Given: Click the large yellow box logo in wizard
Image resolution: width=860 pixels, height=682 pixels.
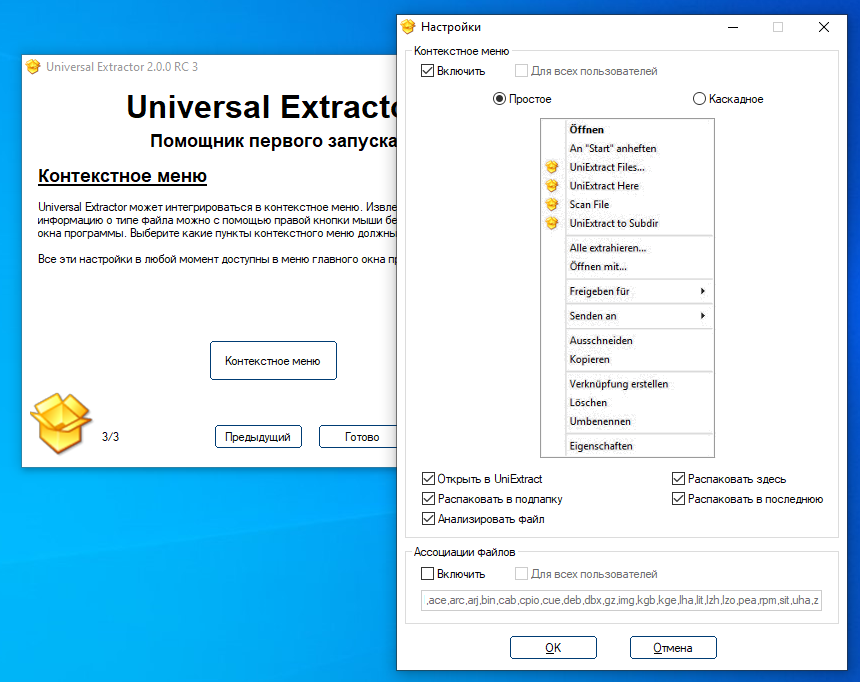Looking at the screenshot, I should [x=60, y=422].
